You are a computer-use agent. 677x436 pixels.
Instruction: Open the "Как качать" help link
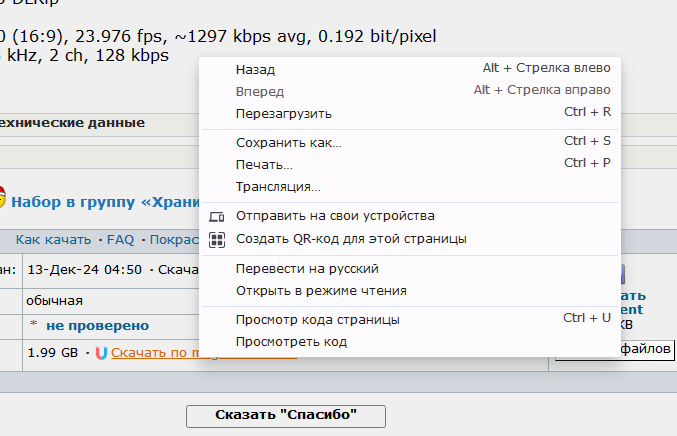point(53,240)
